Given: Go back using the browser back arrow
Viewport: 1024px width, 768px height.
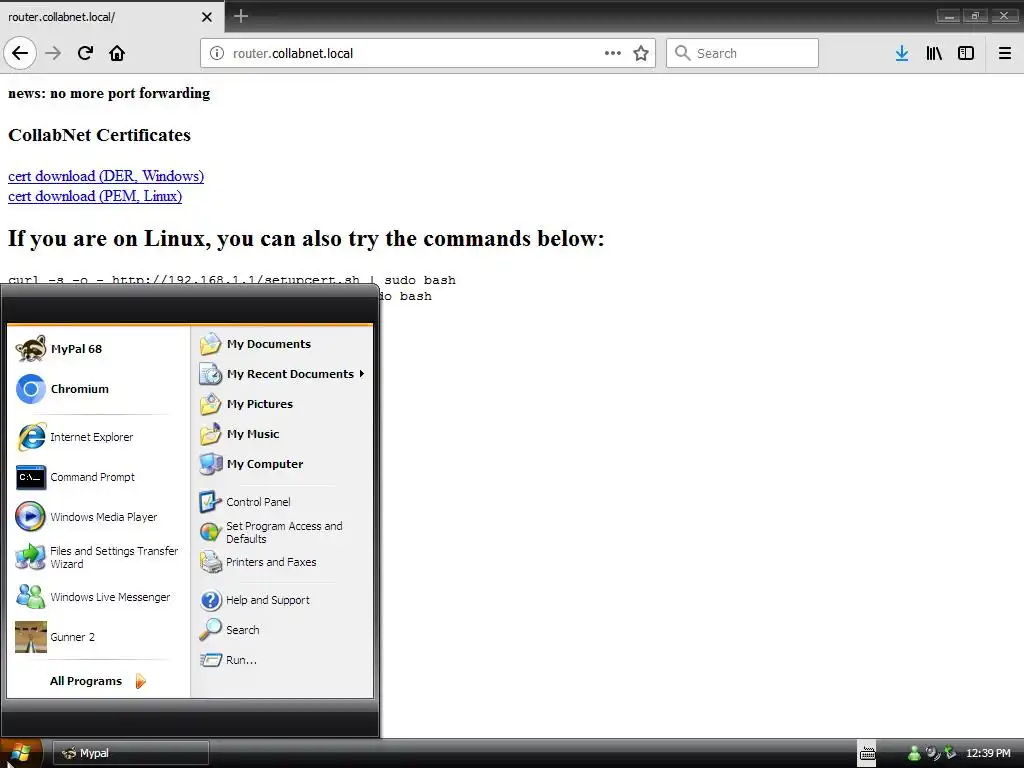Looking at the screenshot, I should [x=20, y=53].
